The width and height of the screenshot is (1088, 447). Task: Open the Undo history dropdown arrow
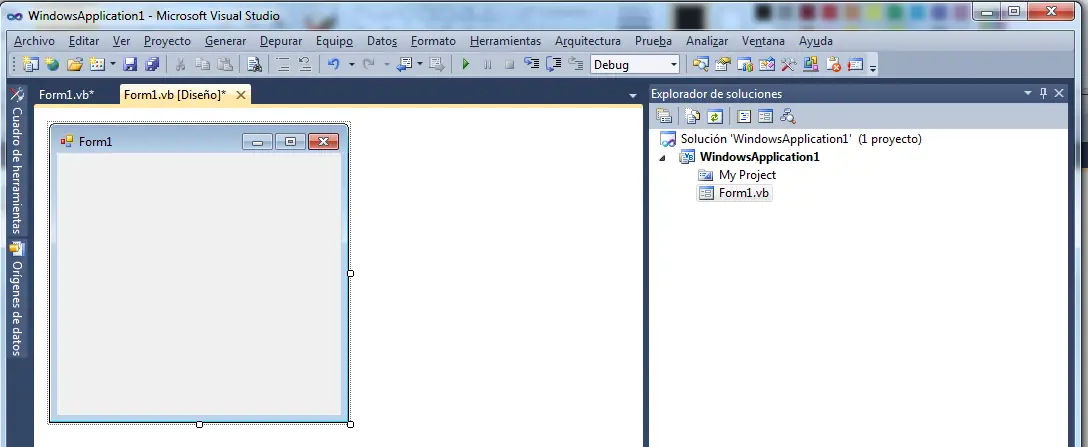pyautogui.click(x=351, y=65)
